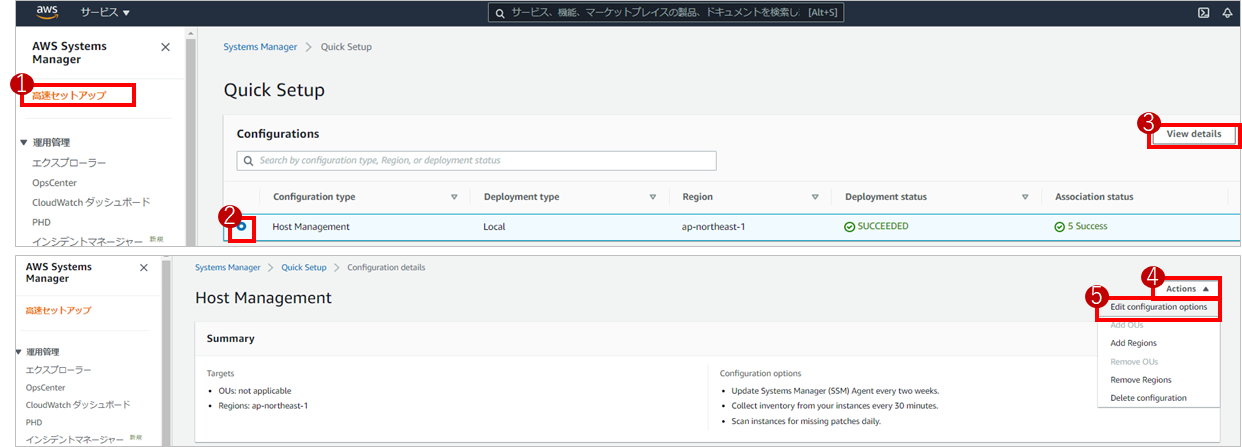Sort by the Region column arrow
Viewport: 1242px width, 447px height.
tap(815, 197)
